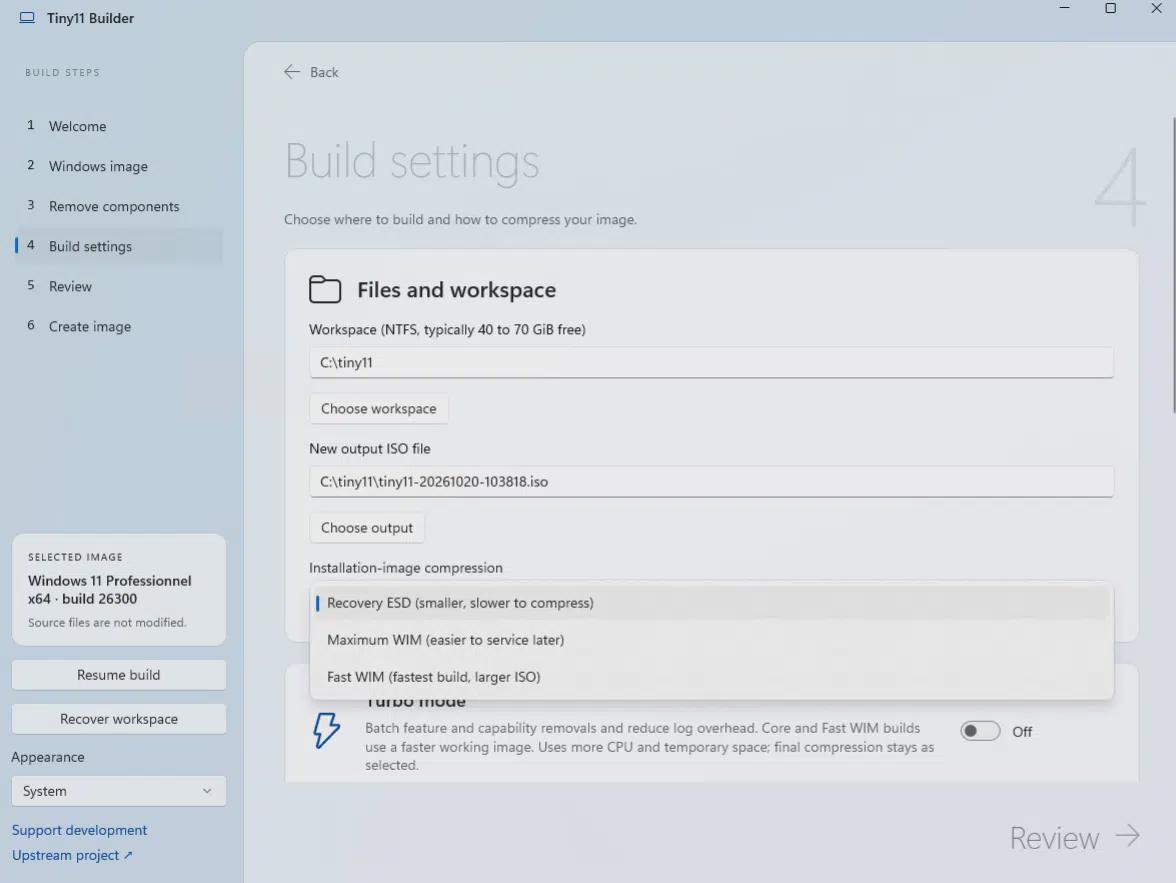Open the Appearance System dropdown
The image size is (1176, 883).
(x=118, y=791)
